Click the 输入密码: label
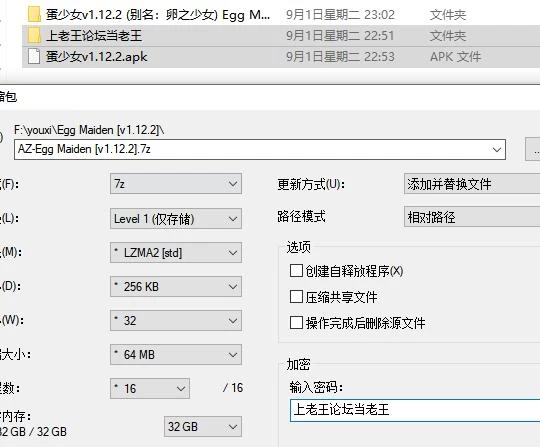Viewport: 540px width, 447px height. pos(316,387)
